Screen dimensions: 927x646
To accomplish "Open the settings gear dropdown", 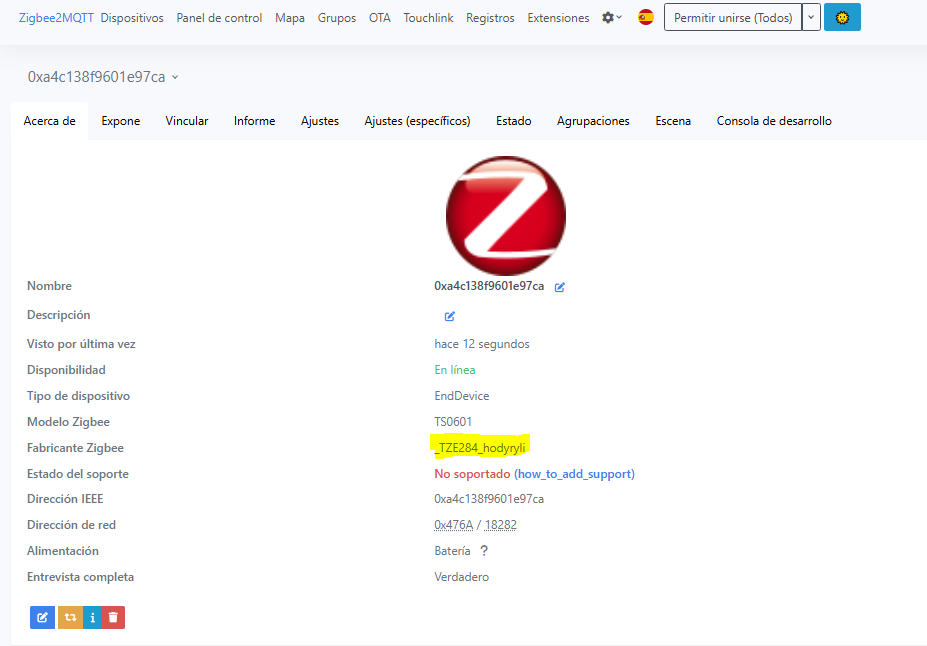I will [x=611, y=18].
